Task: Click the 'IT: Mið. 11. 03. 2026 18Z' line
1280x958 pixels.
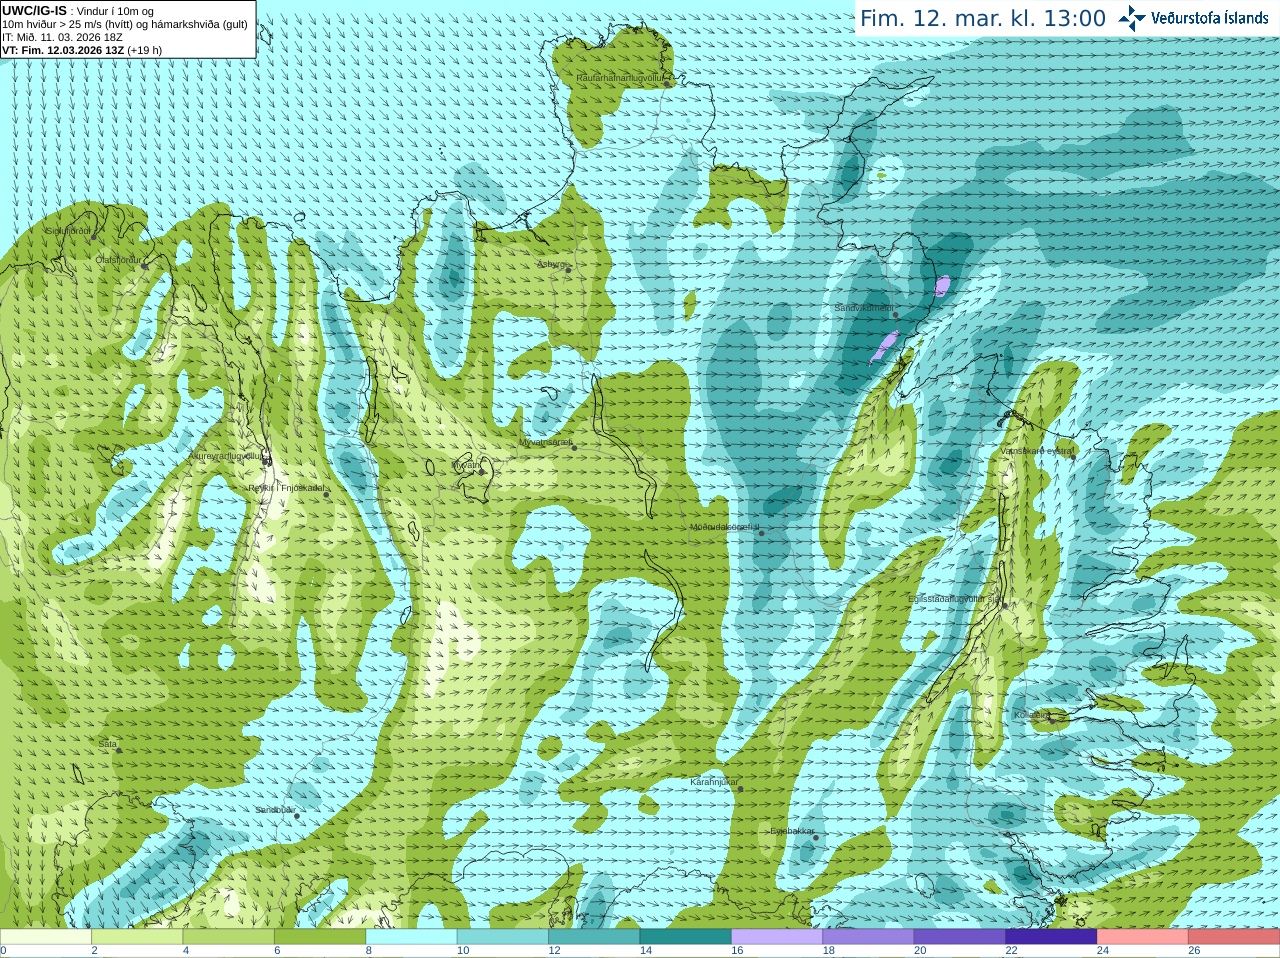Action: [62, 37]
